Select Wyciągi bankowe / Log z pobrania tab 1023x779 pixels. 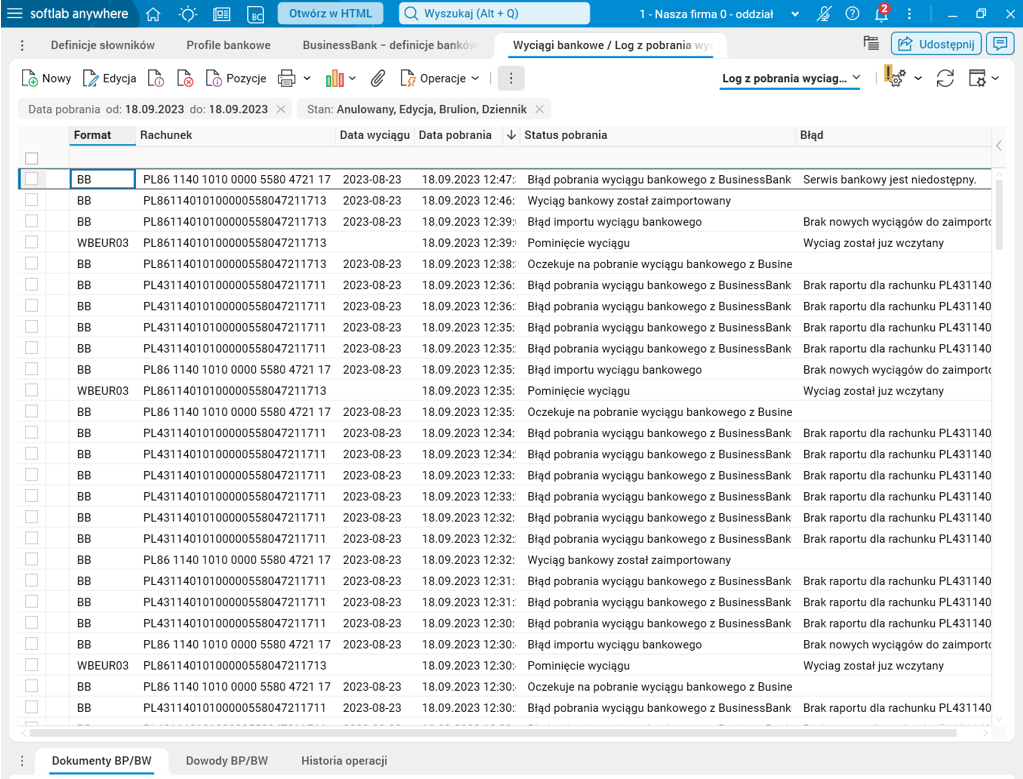click(x=612, y=45)
